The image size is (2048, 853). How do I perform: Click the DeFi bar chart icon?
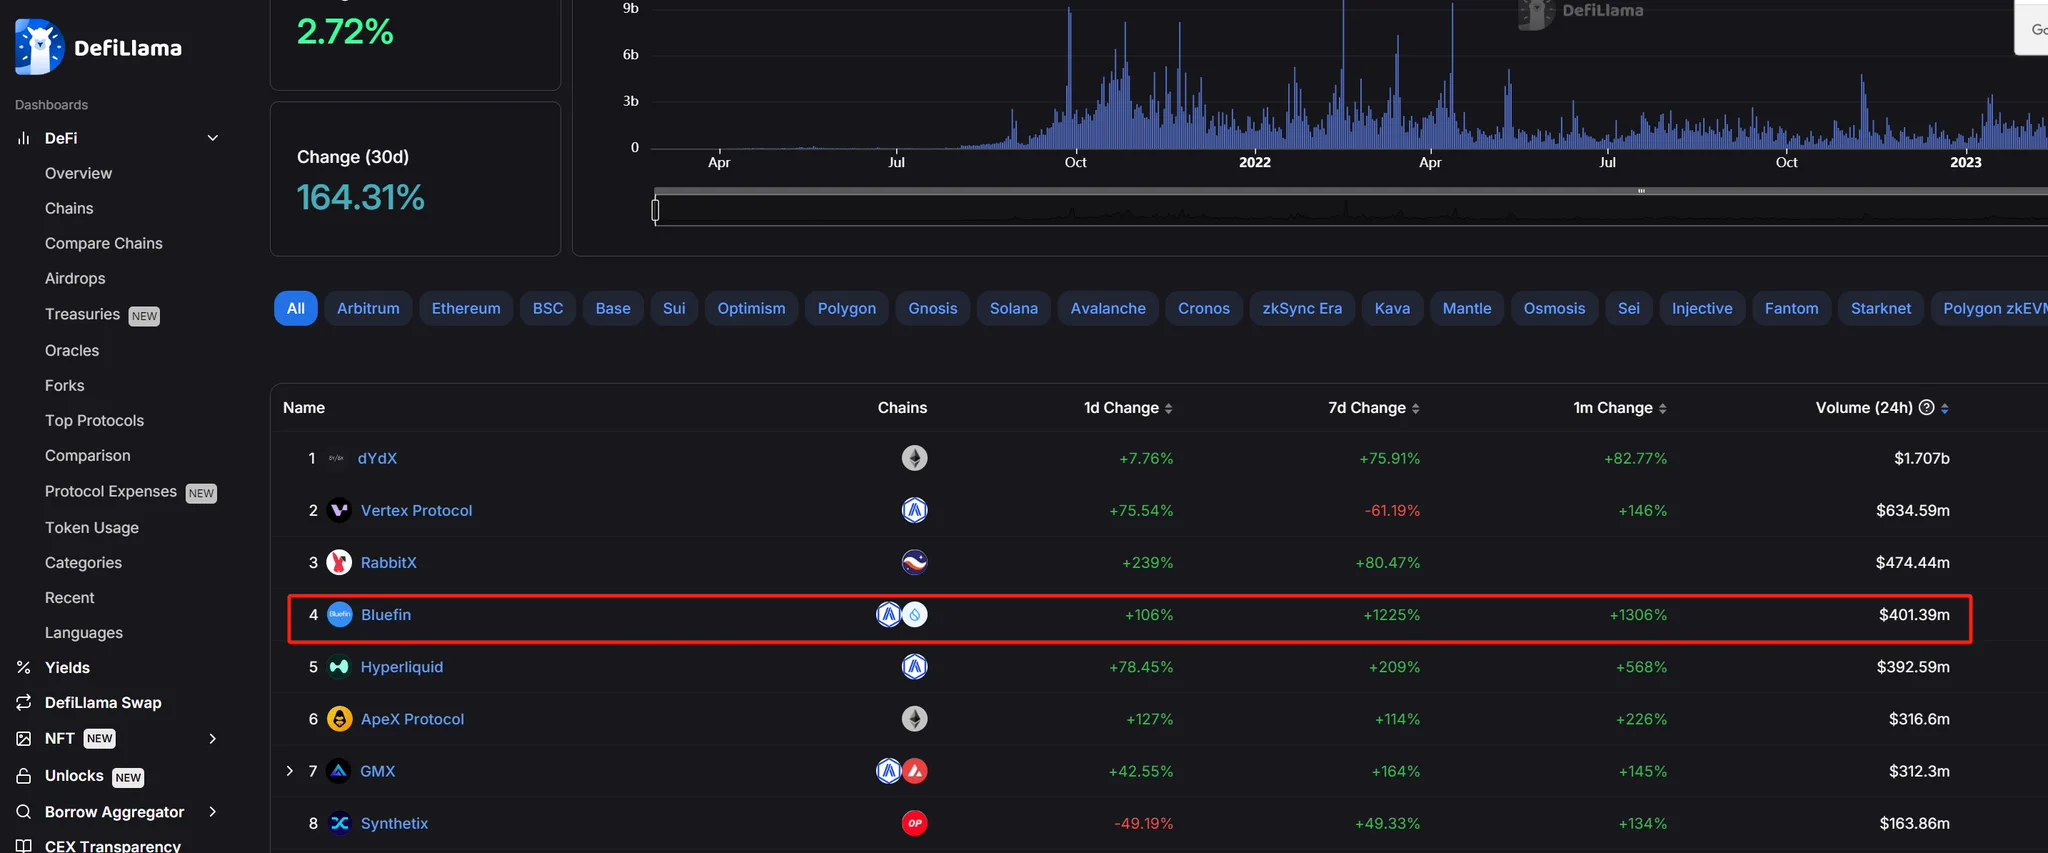23,138
